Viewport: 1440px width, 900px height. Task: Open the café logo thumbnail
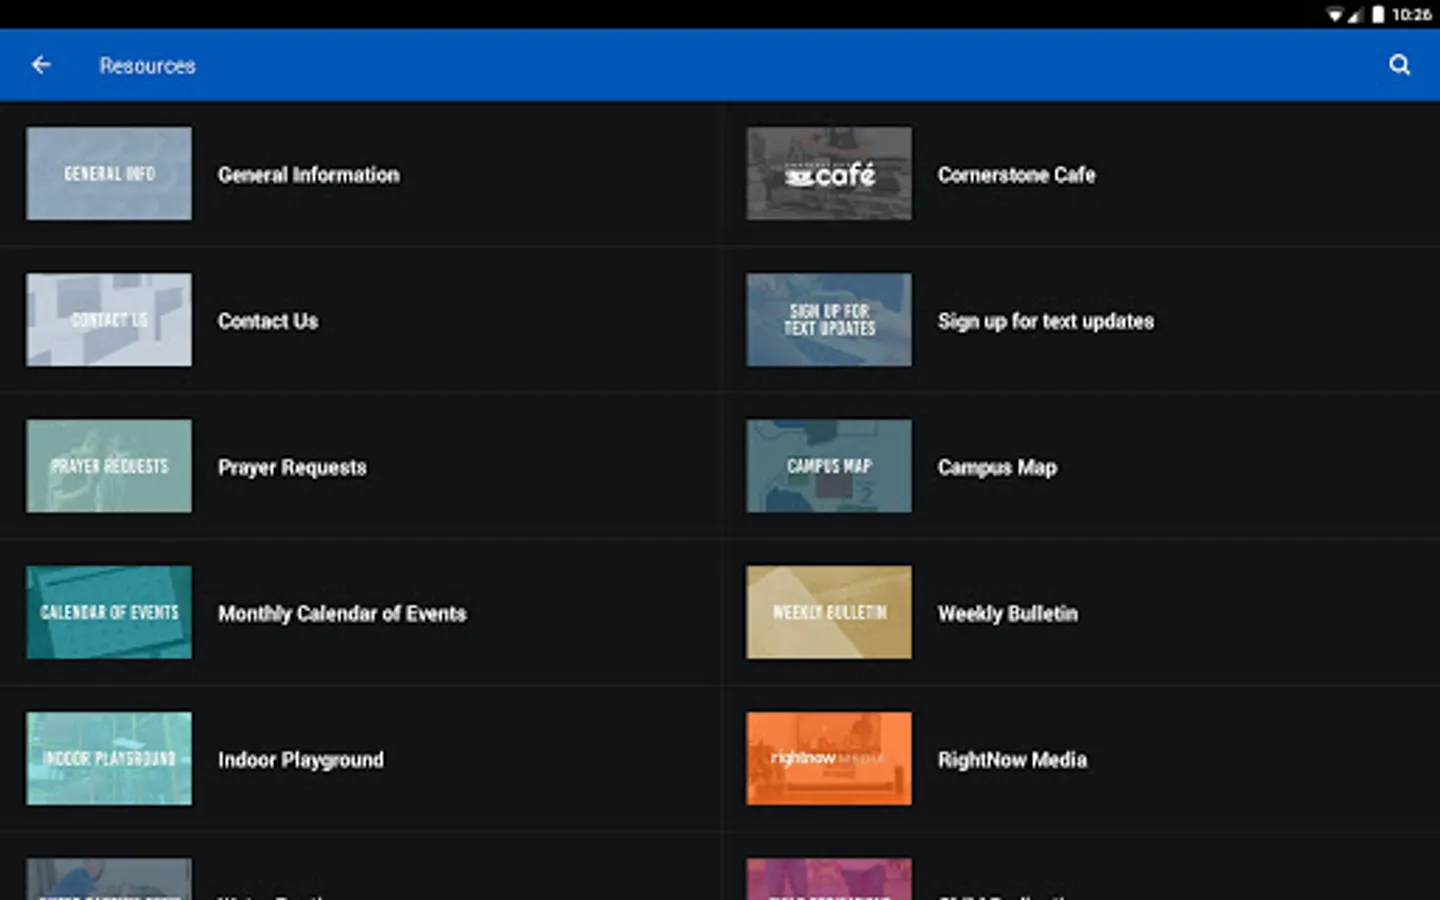(x=829, y=173)
